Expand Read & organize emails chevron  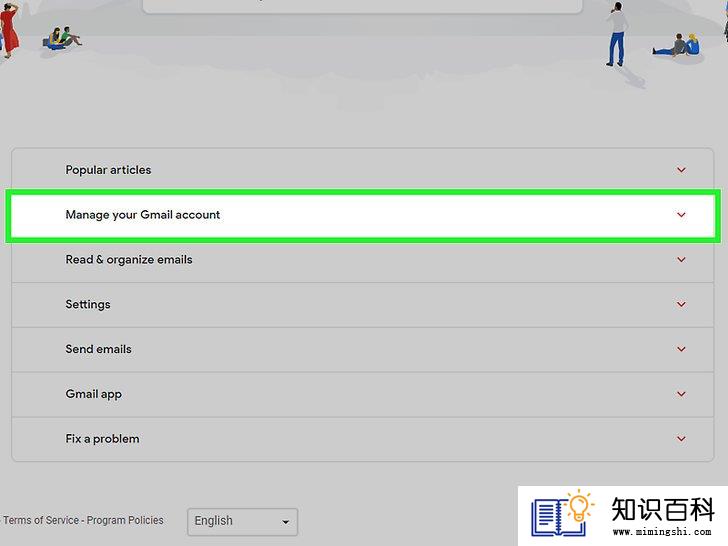click(x=681, y=260)
